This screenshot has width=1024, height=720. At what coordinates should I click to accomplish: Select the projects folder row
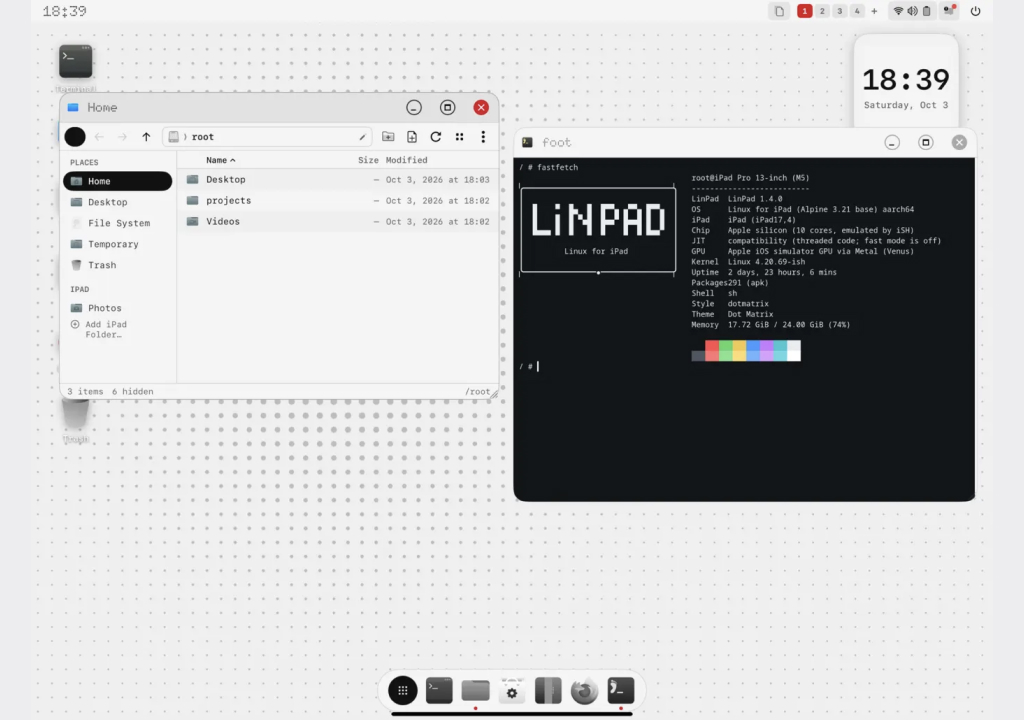[338, 201]
